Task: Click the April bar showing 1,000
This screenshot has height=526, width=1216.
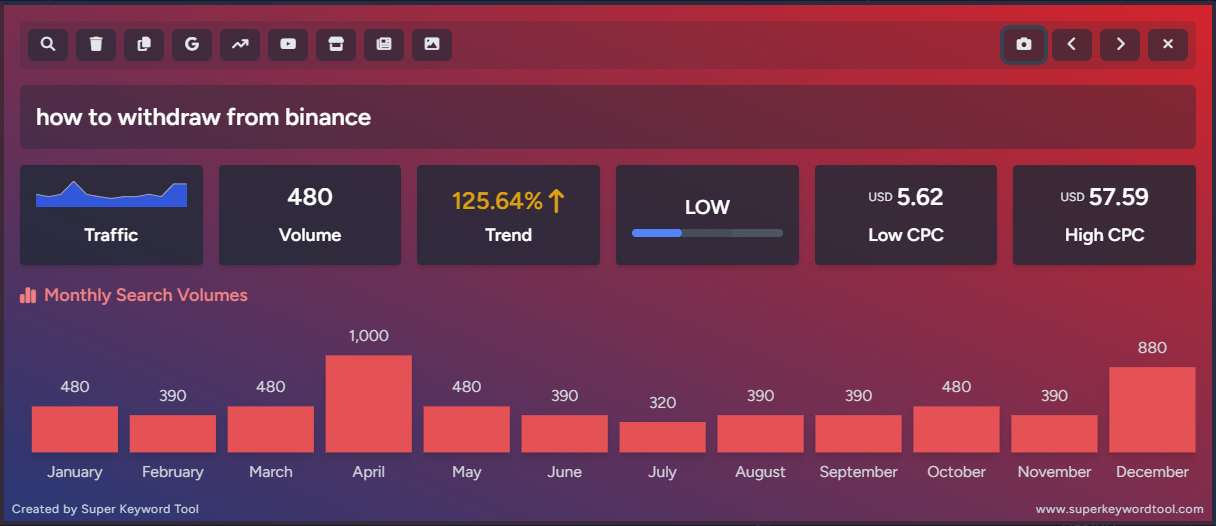Action: point(369,403)
